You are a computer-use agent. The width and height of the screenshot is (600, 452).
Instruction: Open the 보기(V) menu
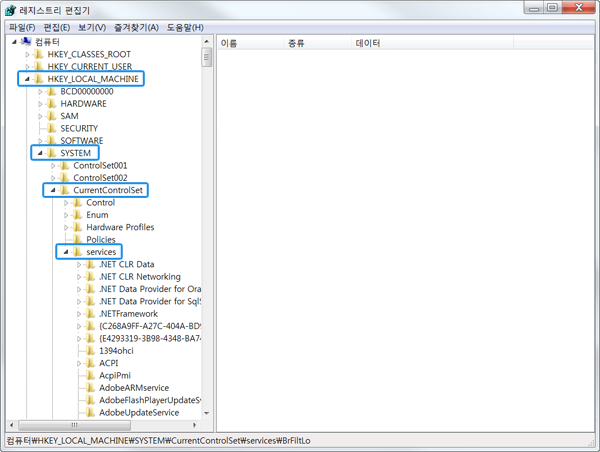click(x=92, y=28)
